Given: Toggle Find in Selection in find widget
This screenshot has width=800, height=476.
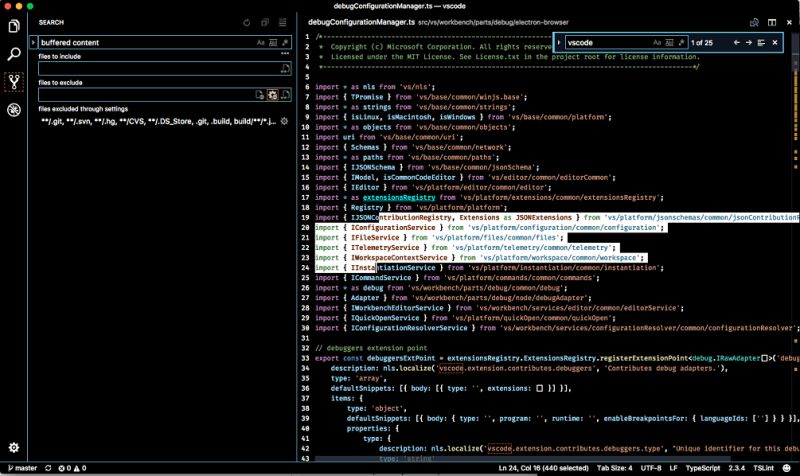Looking at the screenshot, I should (x=761, y=42).
